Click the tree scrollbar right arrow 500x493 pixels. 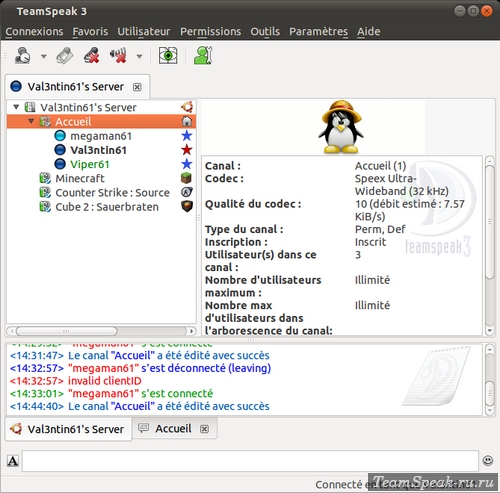click(191, 331)
